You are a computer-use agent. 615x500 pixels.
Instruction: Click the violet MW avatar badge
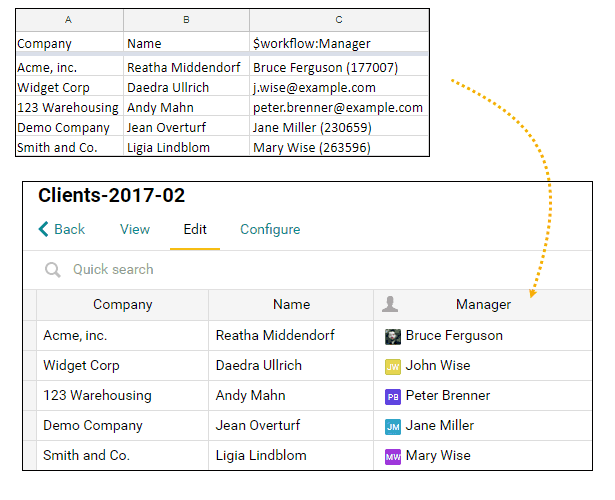(x=393, y=457)
